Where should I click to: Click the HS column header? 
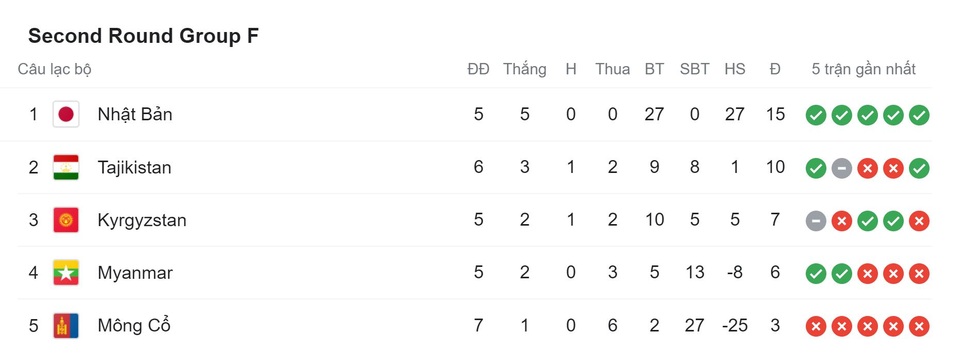point(735,69)
